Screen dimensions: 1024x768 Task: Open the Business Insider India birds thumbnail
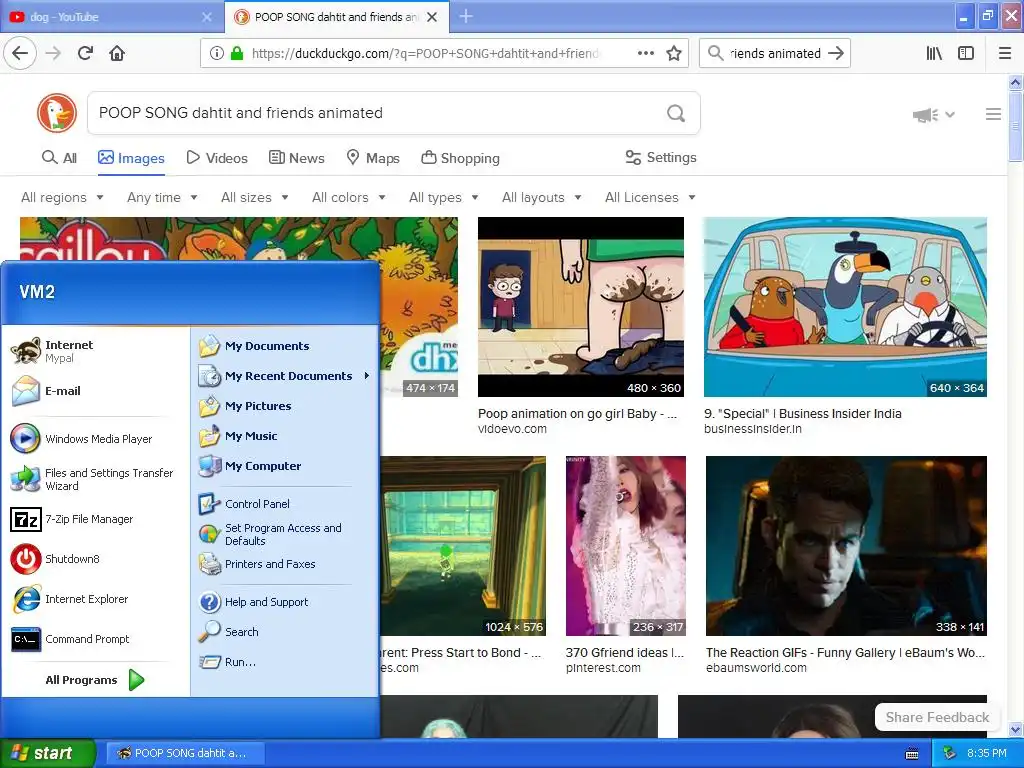(845, 307)
